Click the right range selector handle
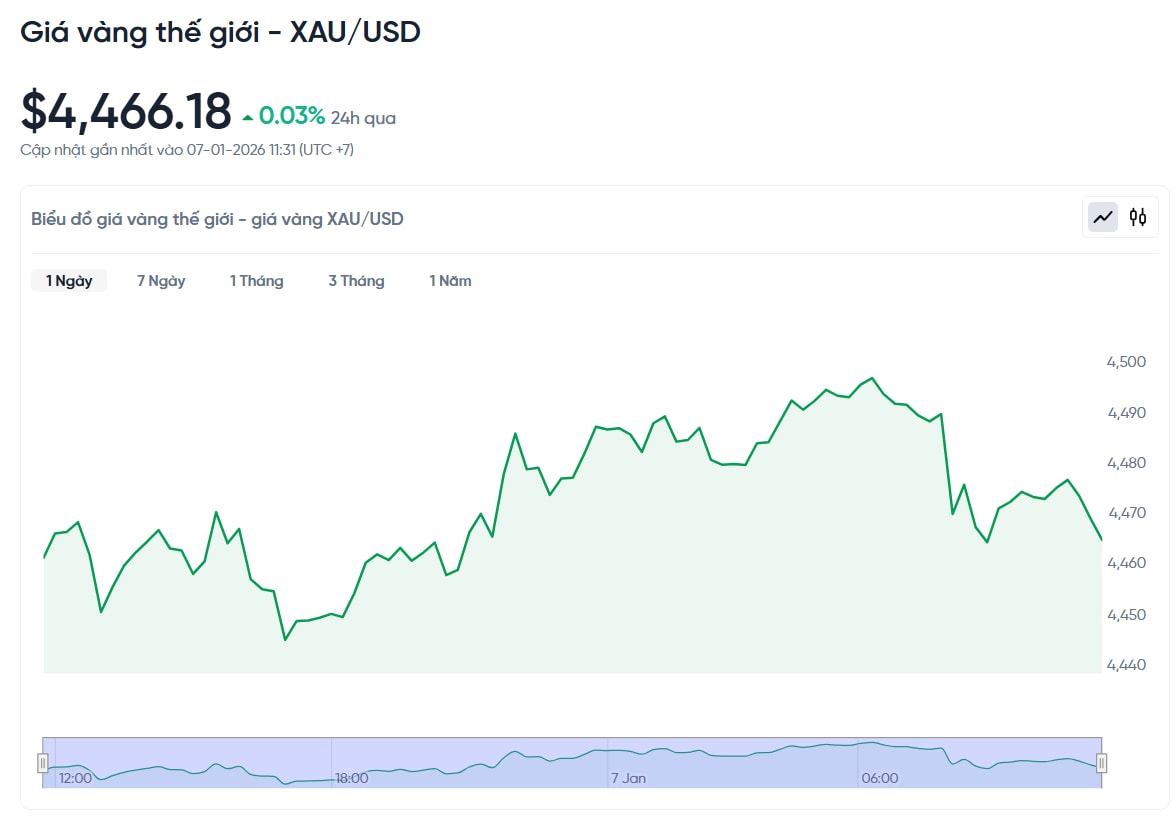 point(1102,762)
